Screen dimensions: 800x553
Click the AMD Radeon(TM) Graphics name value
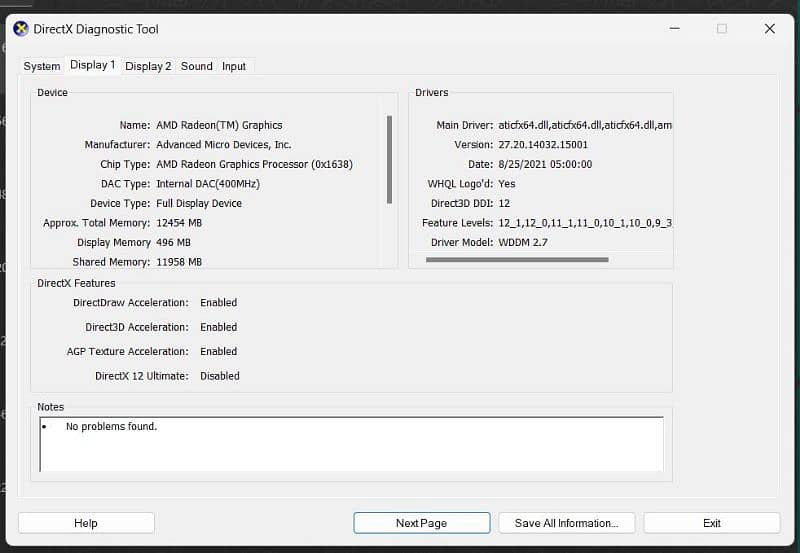coord(219,126)
